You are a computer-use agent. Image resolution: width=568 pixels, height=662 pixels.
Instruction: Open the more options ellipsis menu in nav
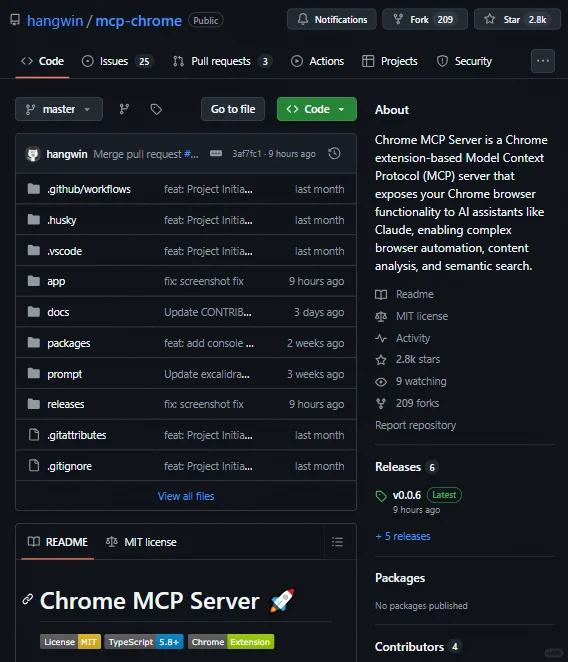tap(543, 61)
